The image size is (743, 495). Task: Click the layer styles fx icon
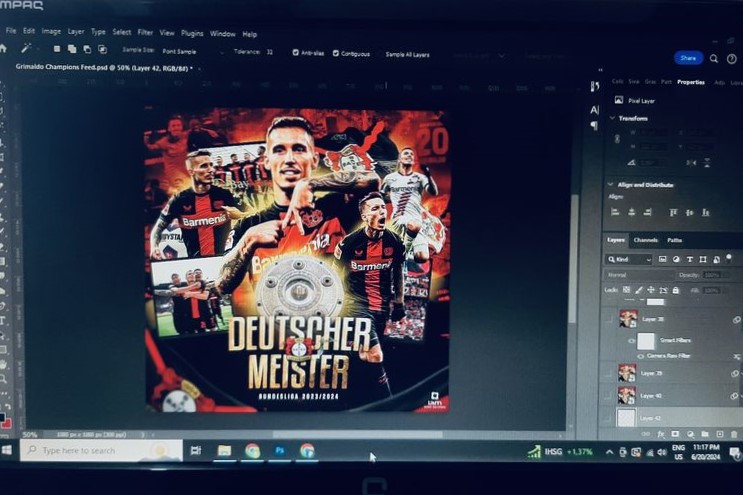point(661,434)
